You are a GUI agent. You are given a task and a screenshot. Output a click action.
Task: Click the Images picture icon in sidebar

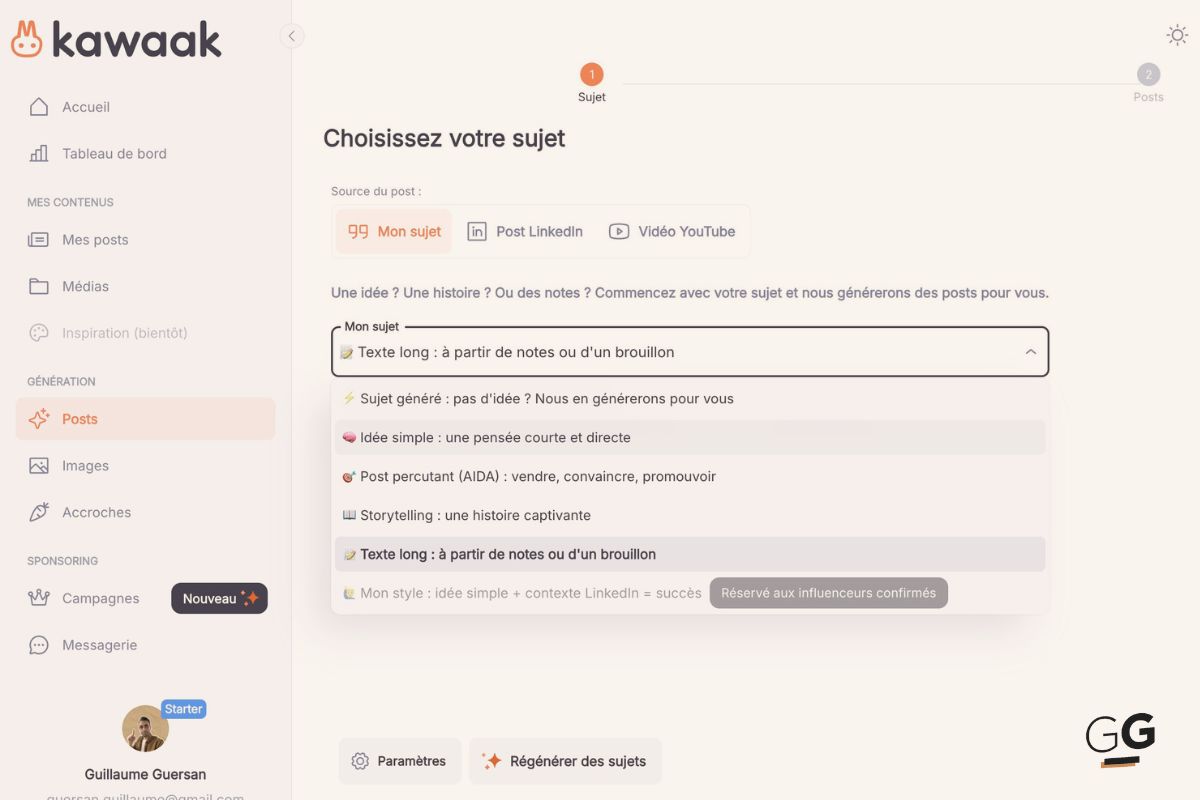click(38, 465)
